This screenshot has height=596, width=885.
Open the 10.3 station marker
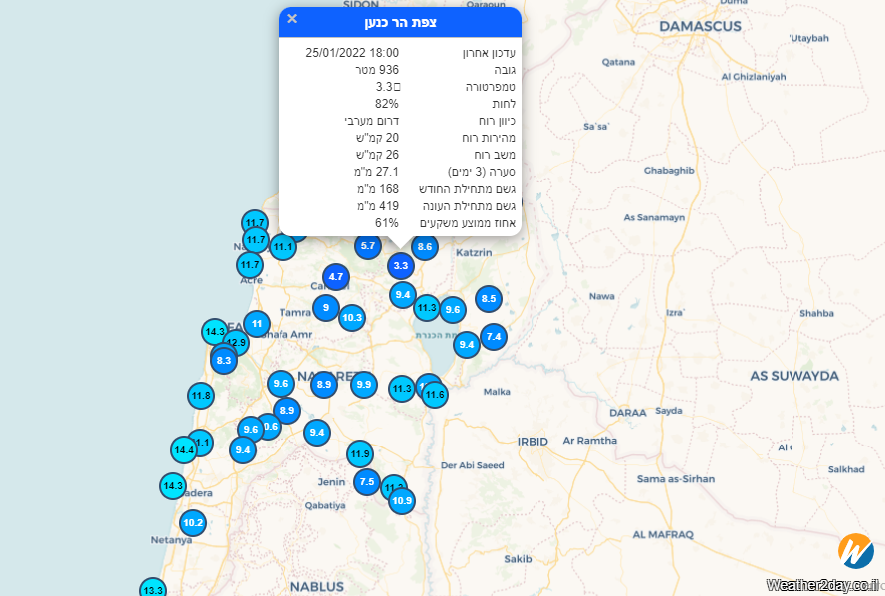click(352, 318)
